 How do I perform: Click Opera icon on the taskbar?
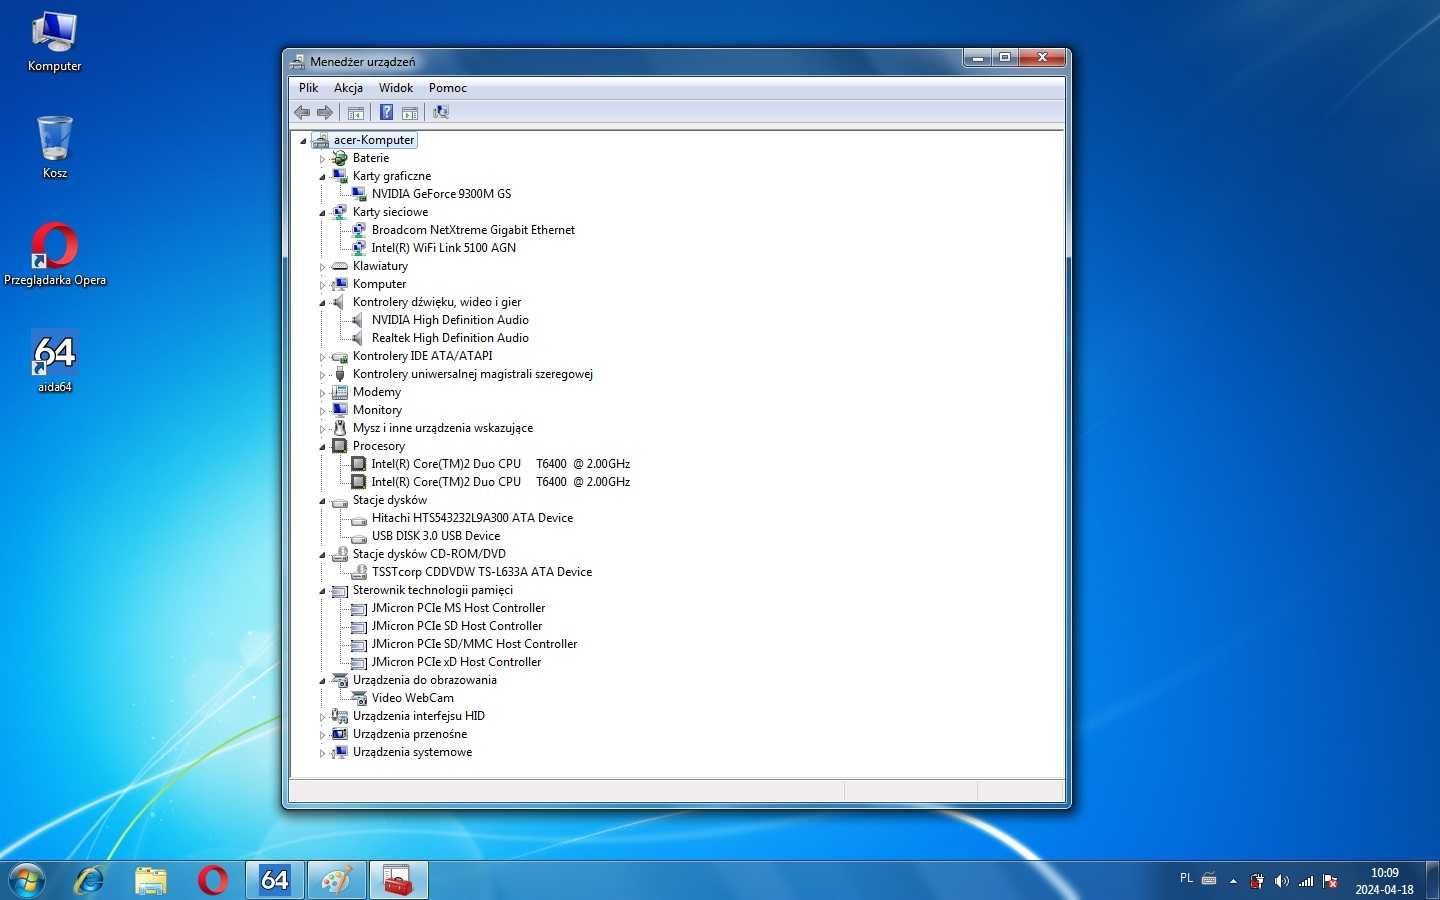(212, 880)
